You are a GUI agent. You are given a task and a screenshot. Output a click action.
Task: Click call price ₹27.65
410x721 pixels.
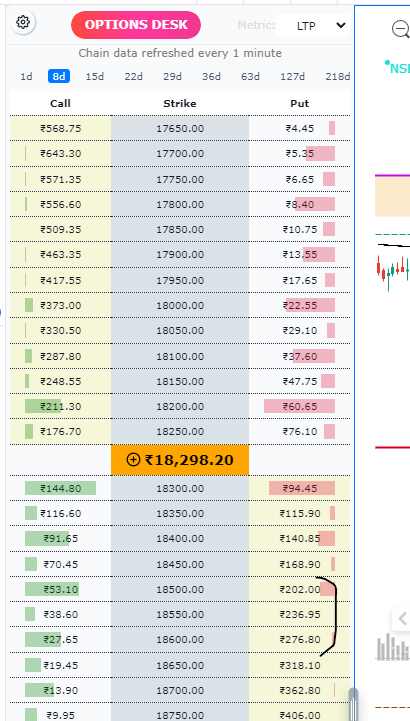point(61,640)
